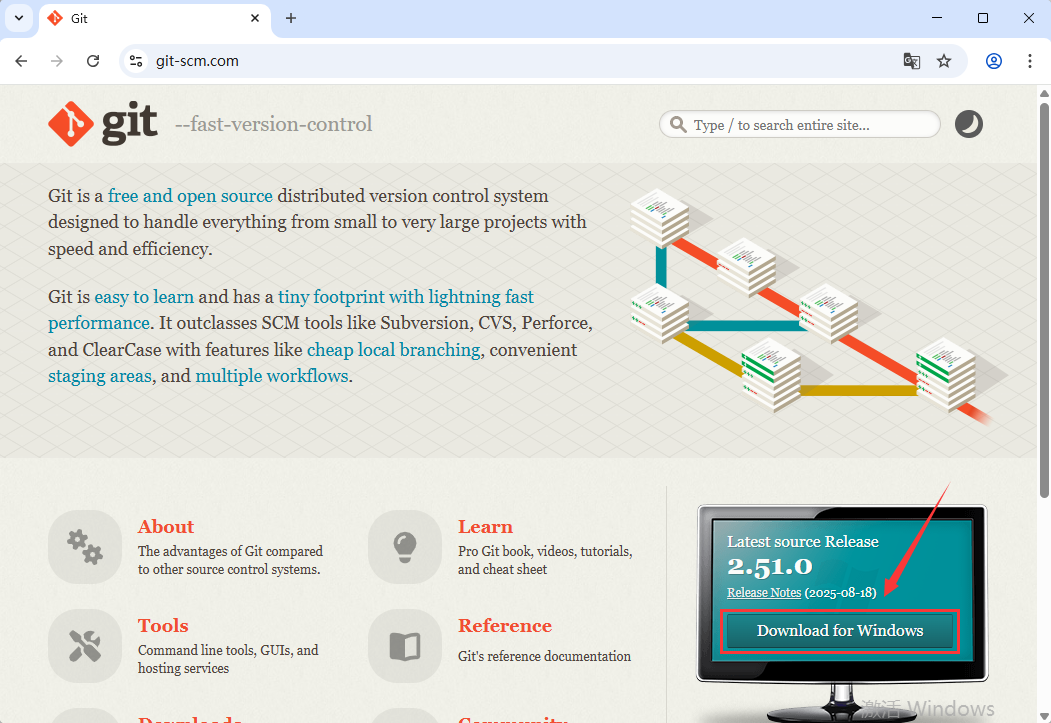Expand the tab search dropdown
Screen dimensions: 1051x723
[x=18, y=18]
